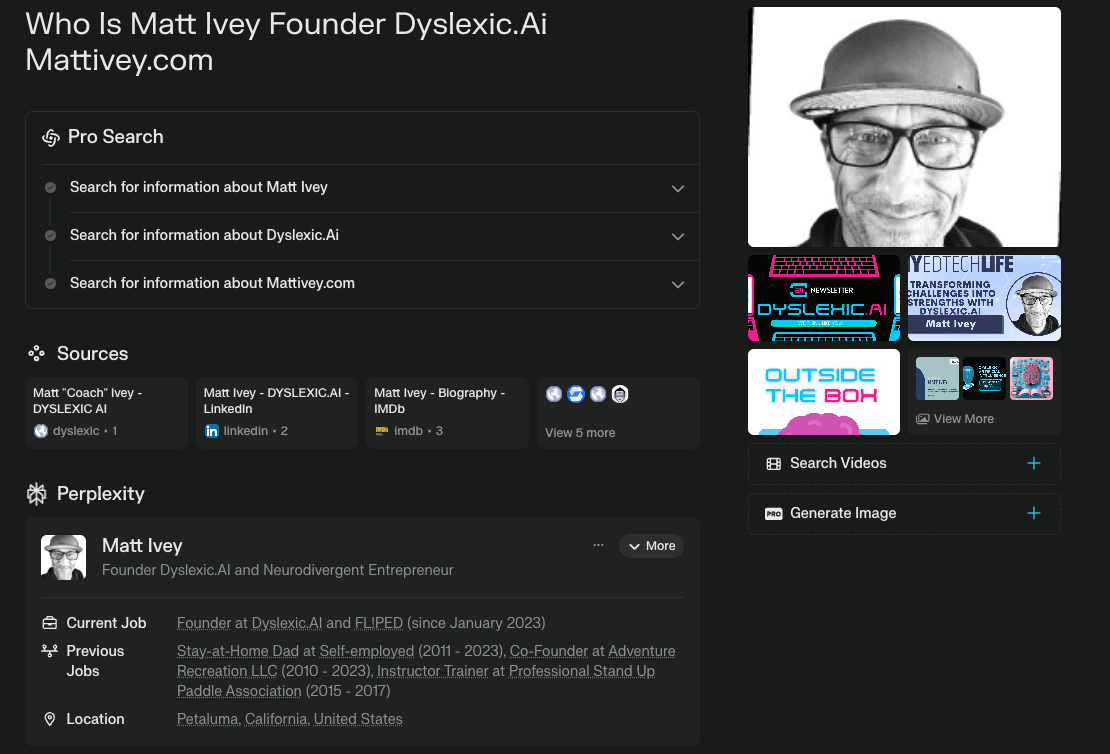Click the checkmark beside Dyslexic.Ai search step
The height and width of the screenshot is (754, 1110).
coord(50,235)
